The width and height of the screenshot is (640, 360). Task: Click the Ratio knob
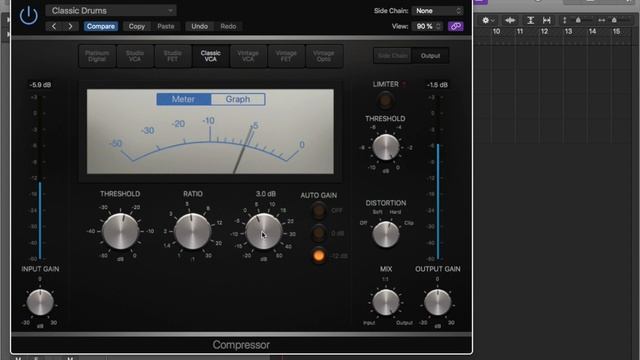click(x=192, y=231)
